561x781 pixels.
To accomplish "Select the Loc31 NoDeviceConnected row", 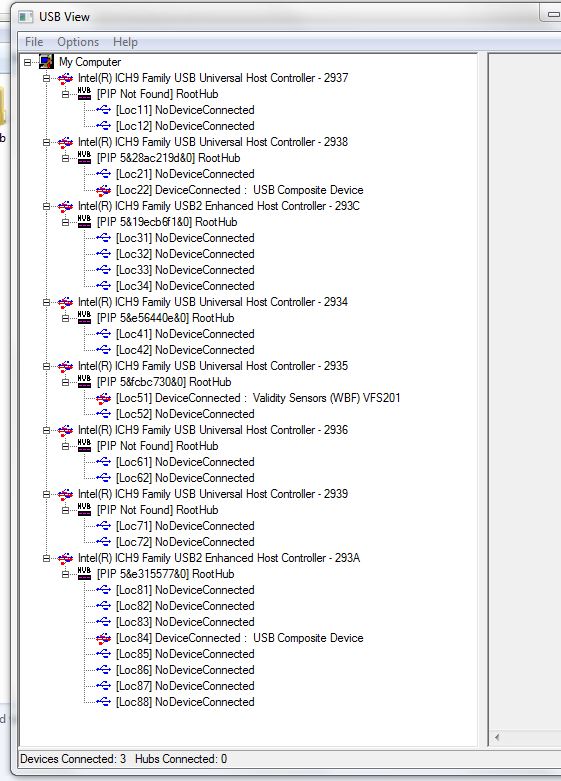I will pyautogui.click(x=185, y=238).
